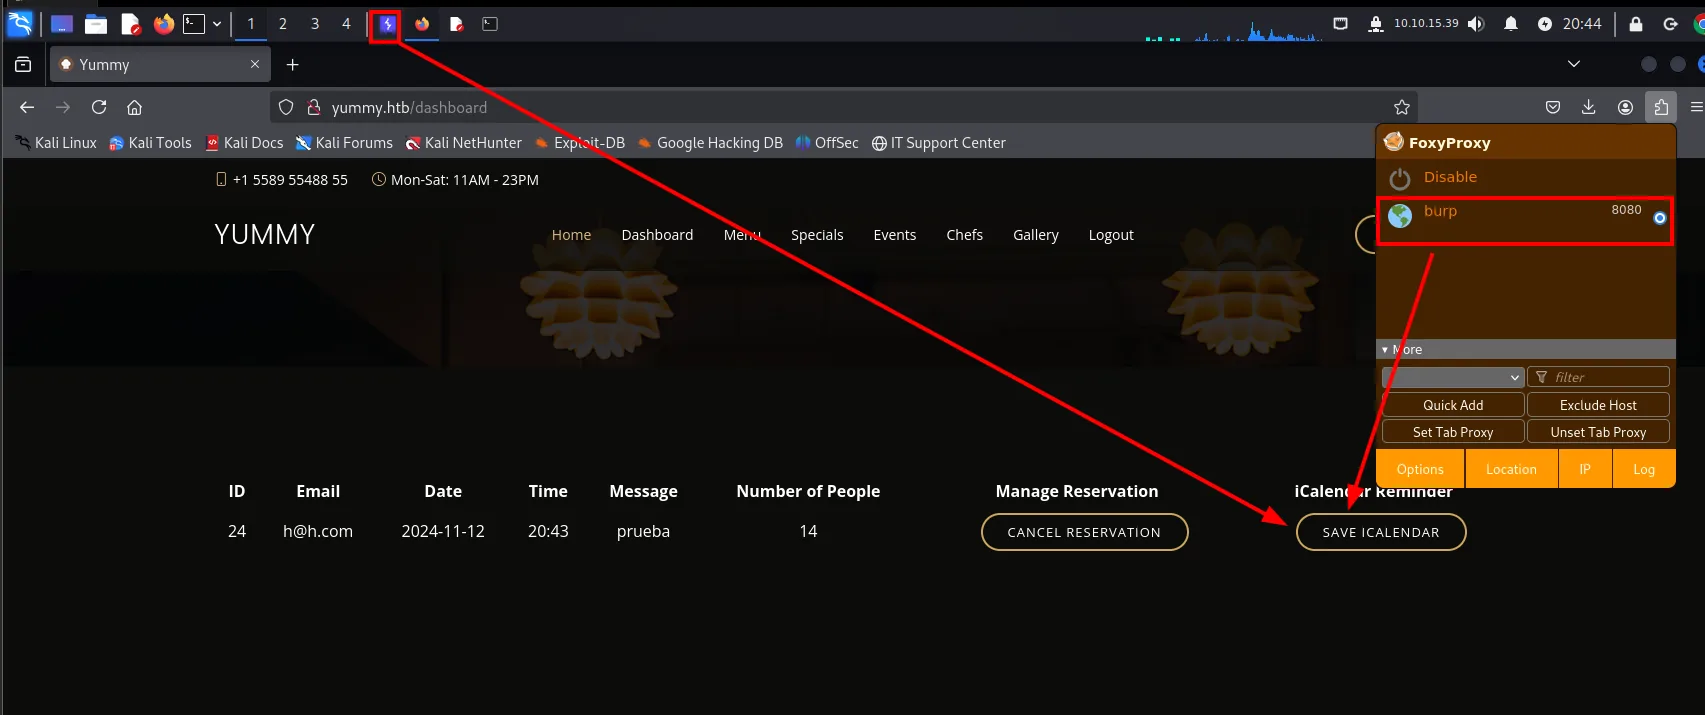
Task: Open the notifications bell in the panel
Action: (1511, 24)
